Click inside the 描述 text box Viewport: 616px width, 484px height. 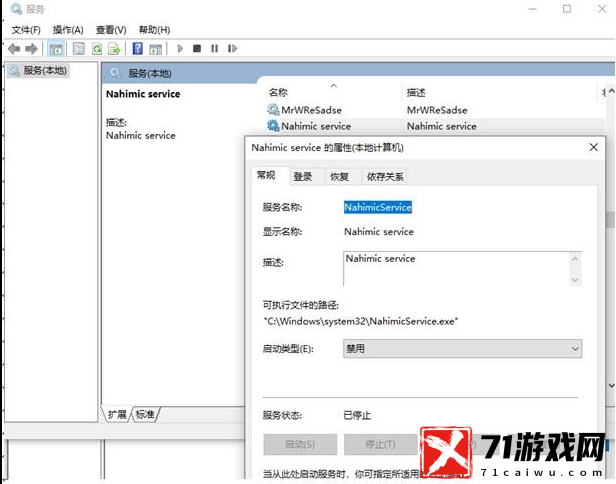click(x=456, y=269)
